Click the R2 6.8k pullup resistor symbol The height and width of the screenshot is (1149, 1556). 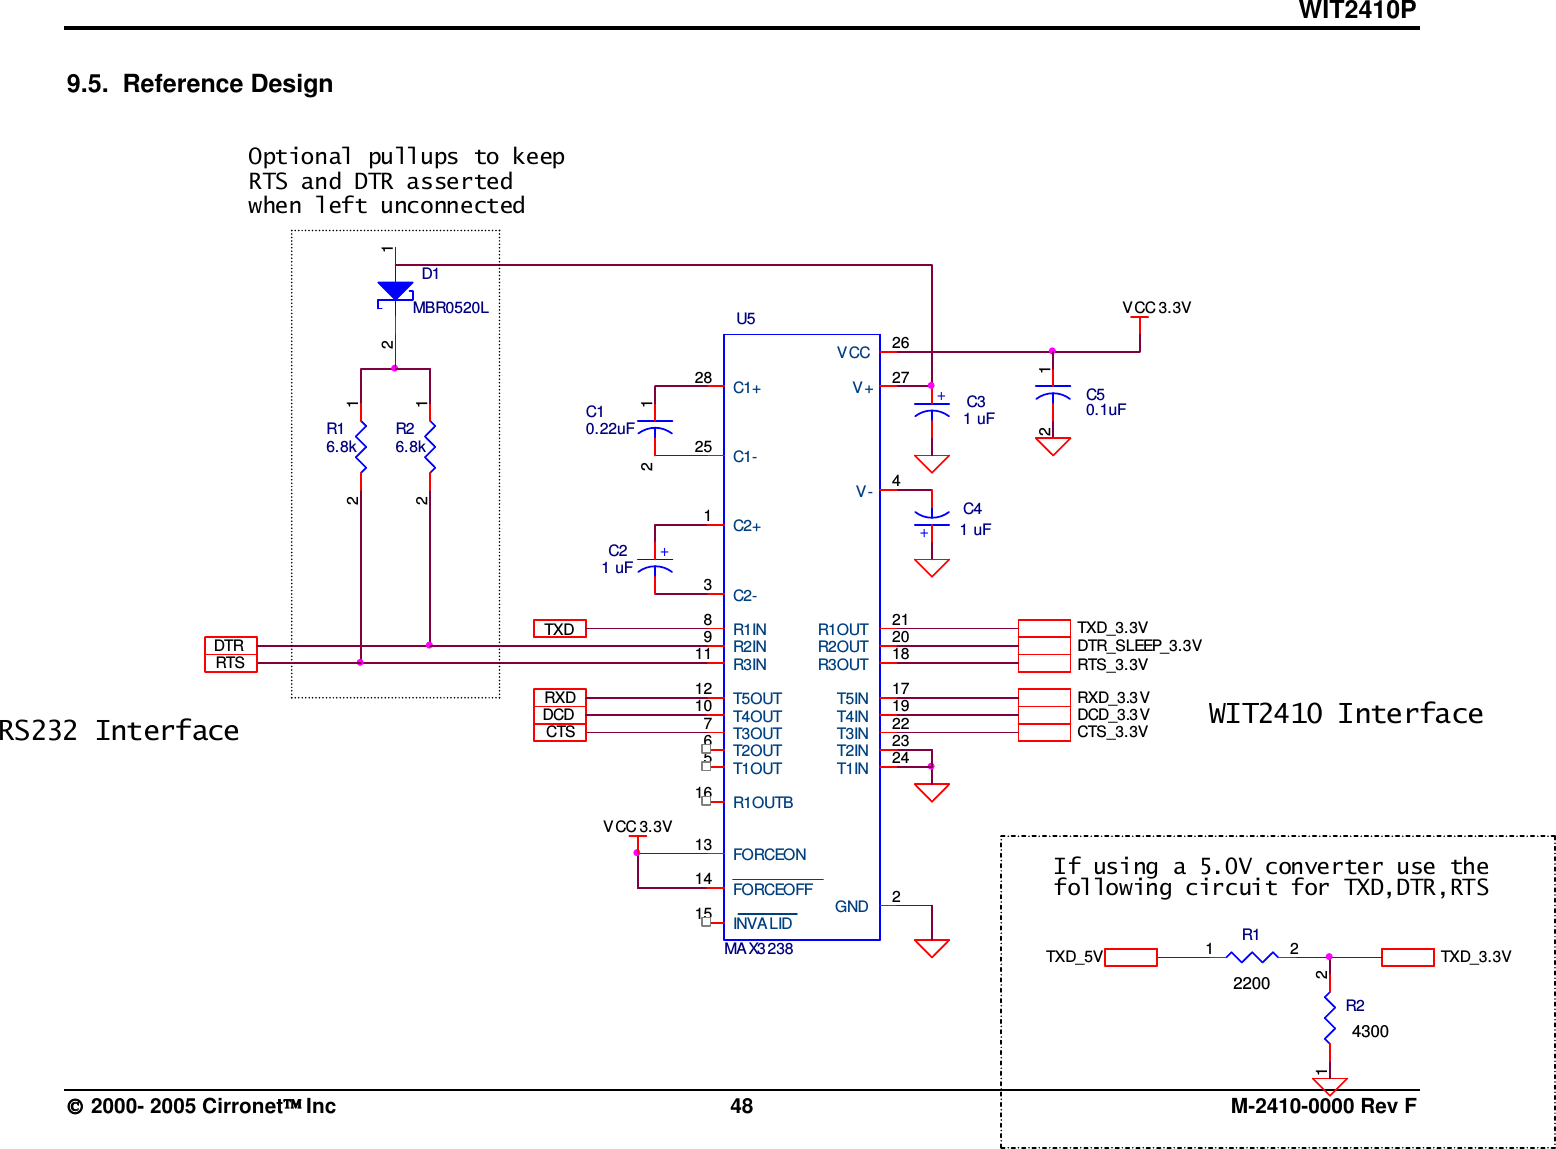pos(430,446)
